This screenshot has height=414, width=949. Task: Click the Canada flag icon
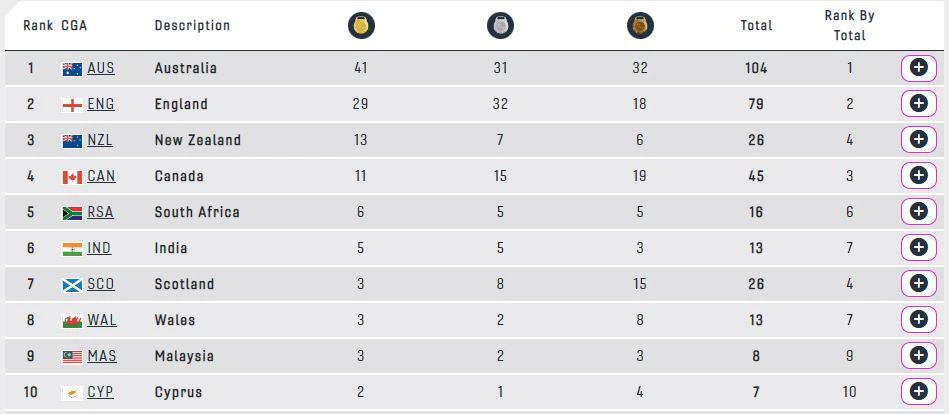pyautogui.click(x=72, y=176)
